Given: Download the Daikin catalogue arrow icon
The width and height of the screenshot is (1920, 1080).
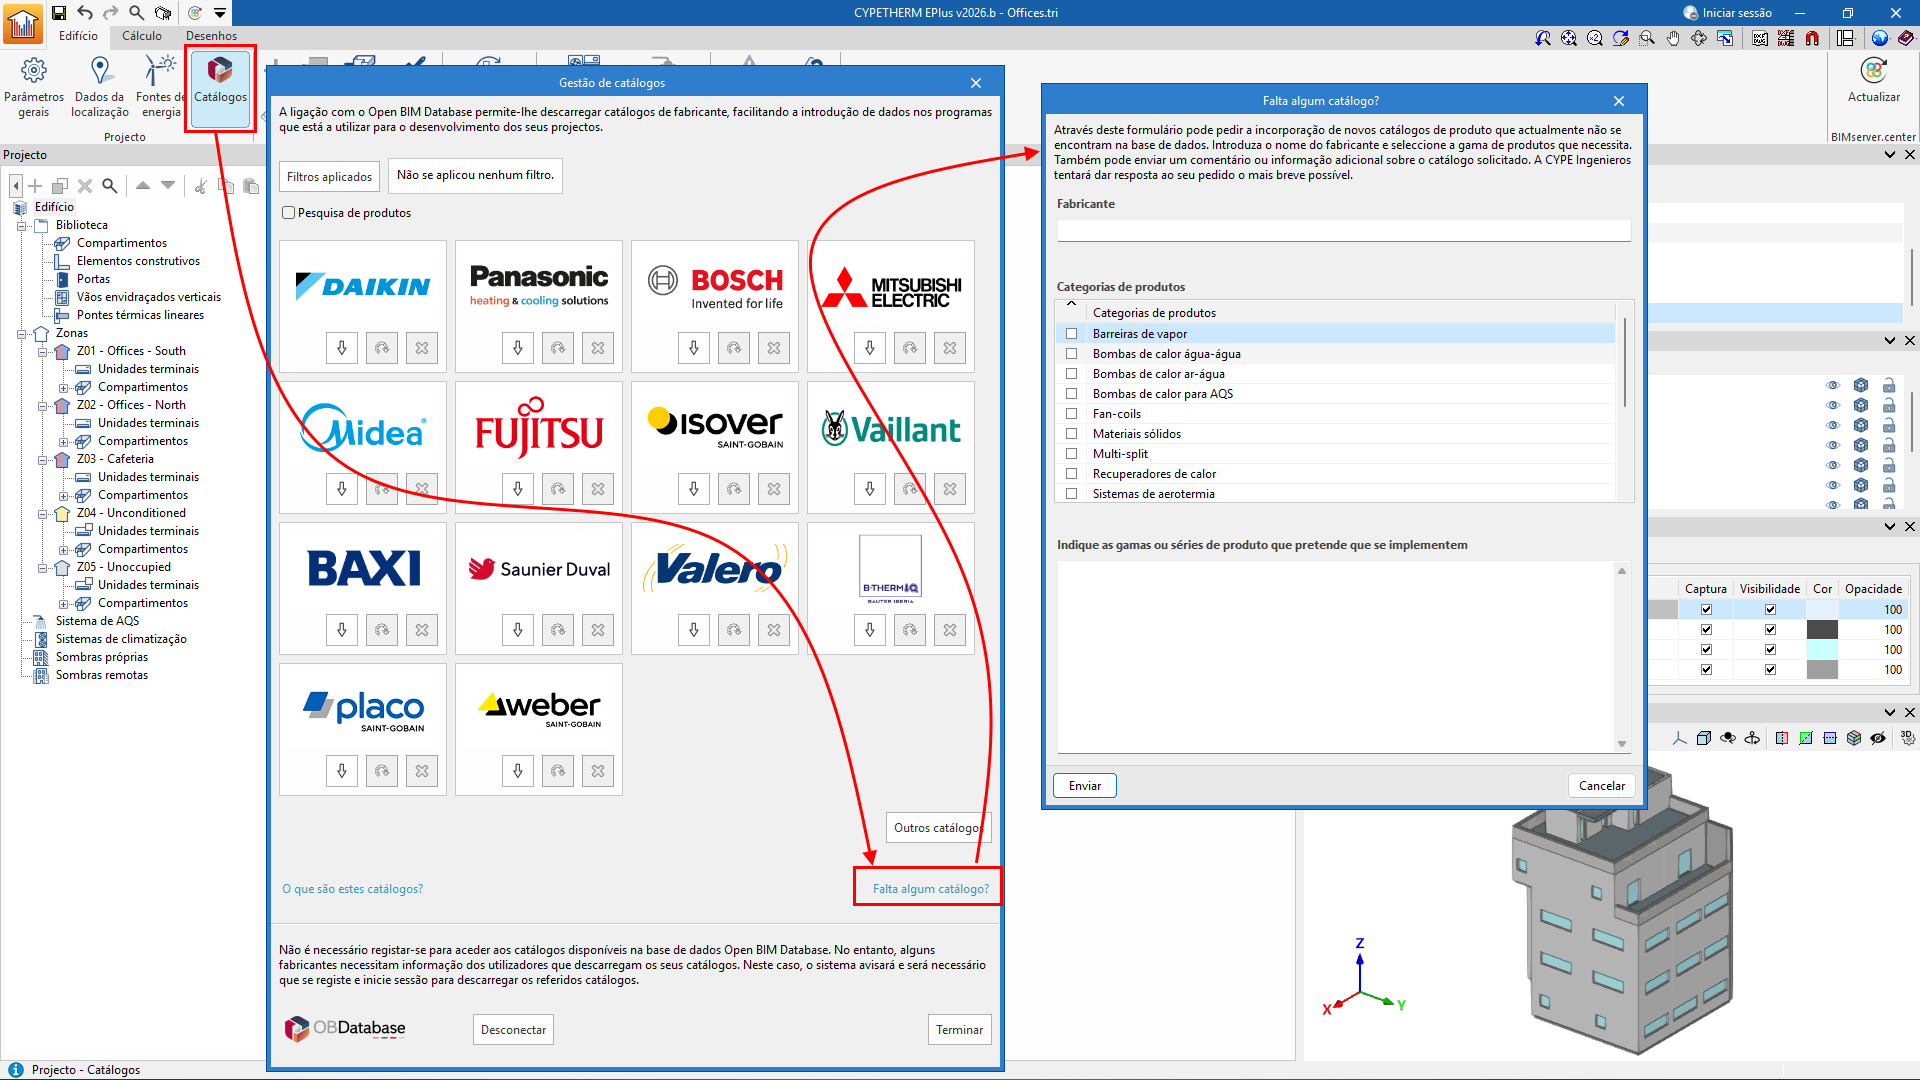Looking at the screenshot, I should click(x=342, y=348).
